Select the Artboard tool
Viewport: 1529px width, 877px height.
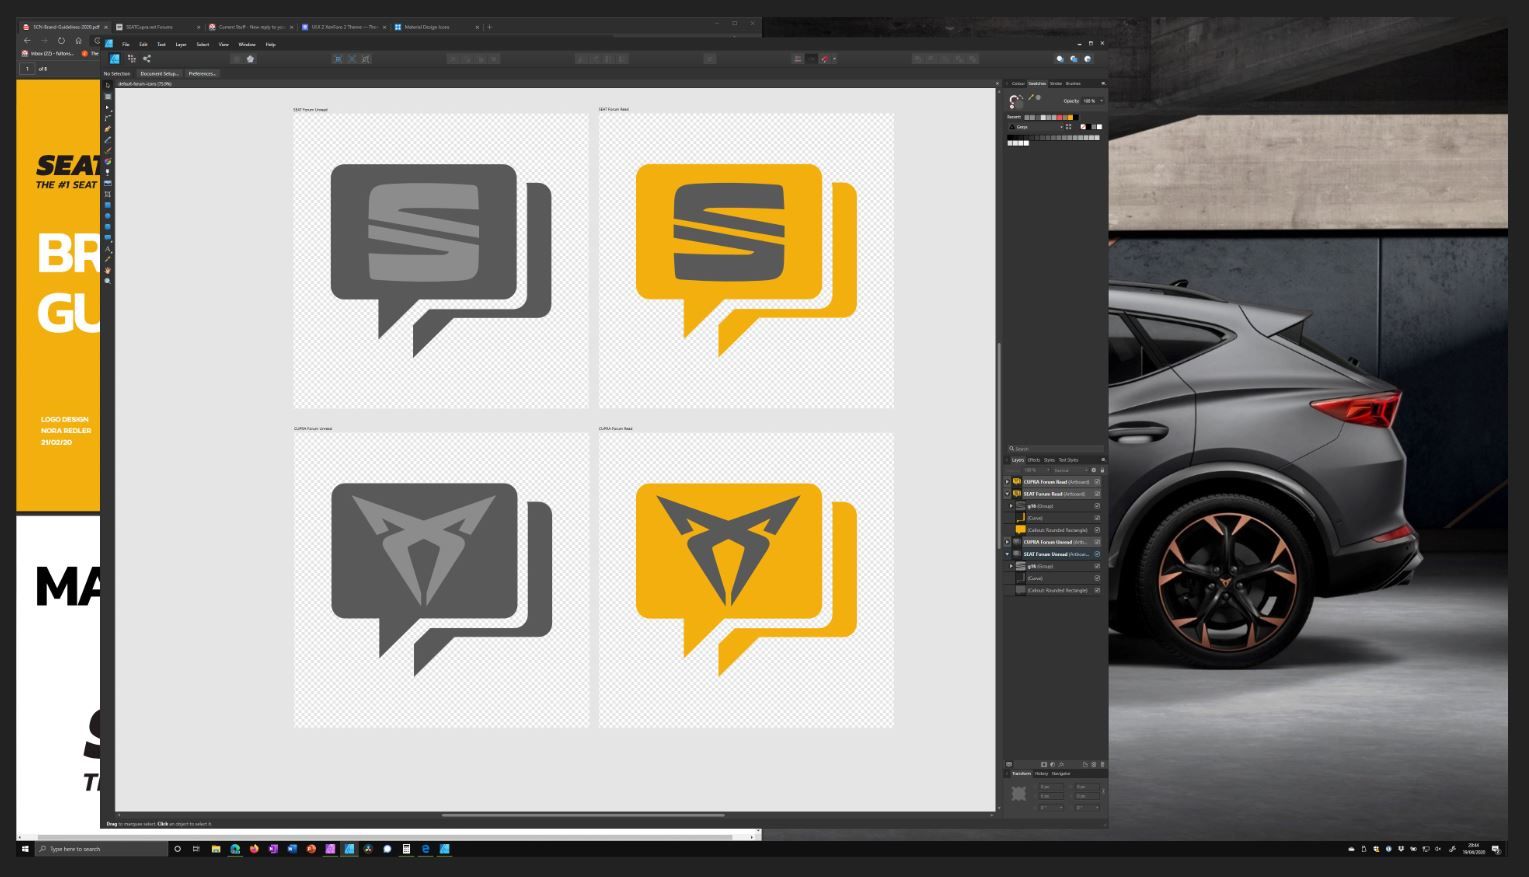click(108, 97)
